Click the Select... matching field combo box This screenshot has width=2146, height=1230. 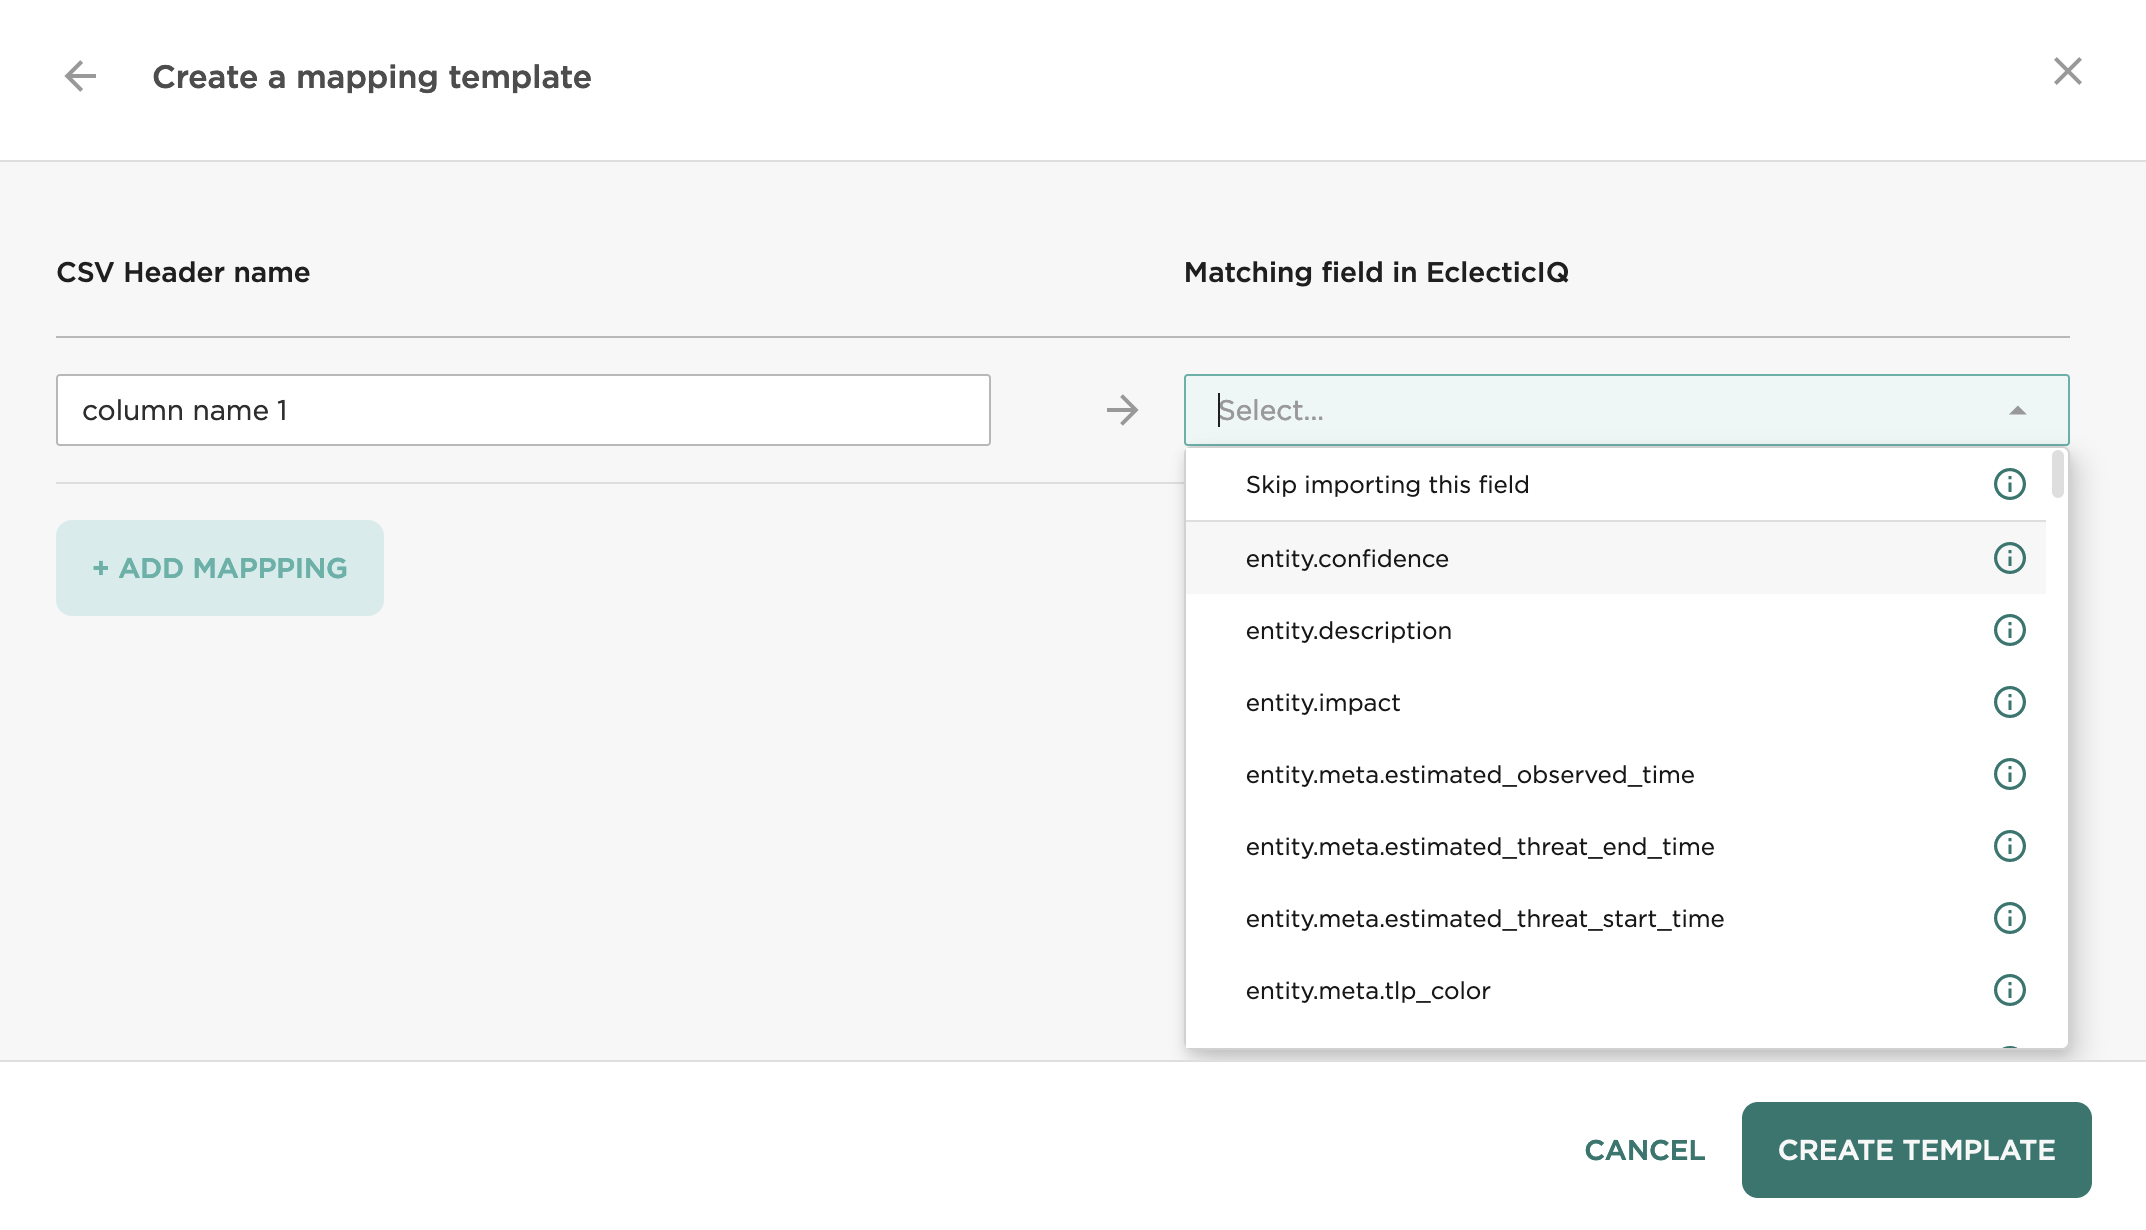click(1626, 410)
